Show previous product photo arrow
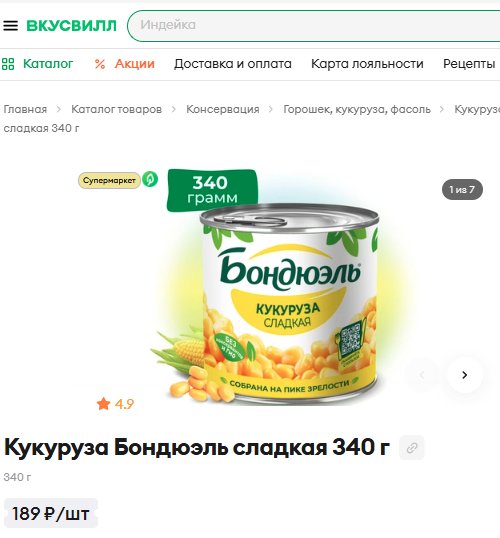This screenshot has width=500, height=538. click(422, 375)
